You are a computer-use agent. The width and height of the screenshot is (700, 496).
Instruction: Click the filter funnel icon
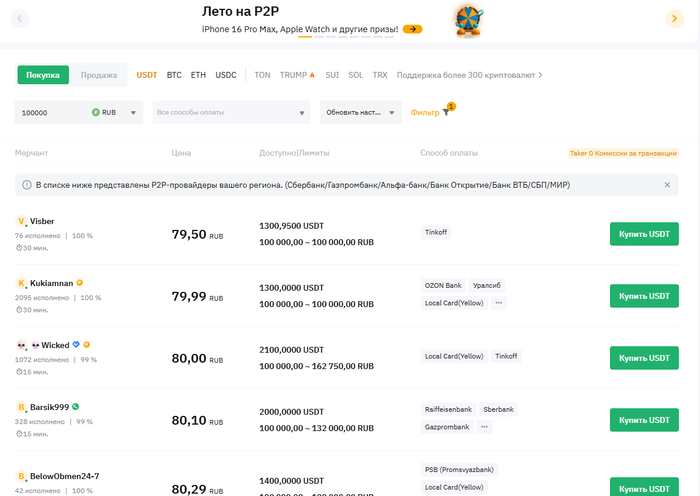446,113
